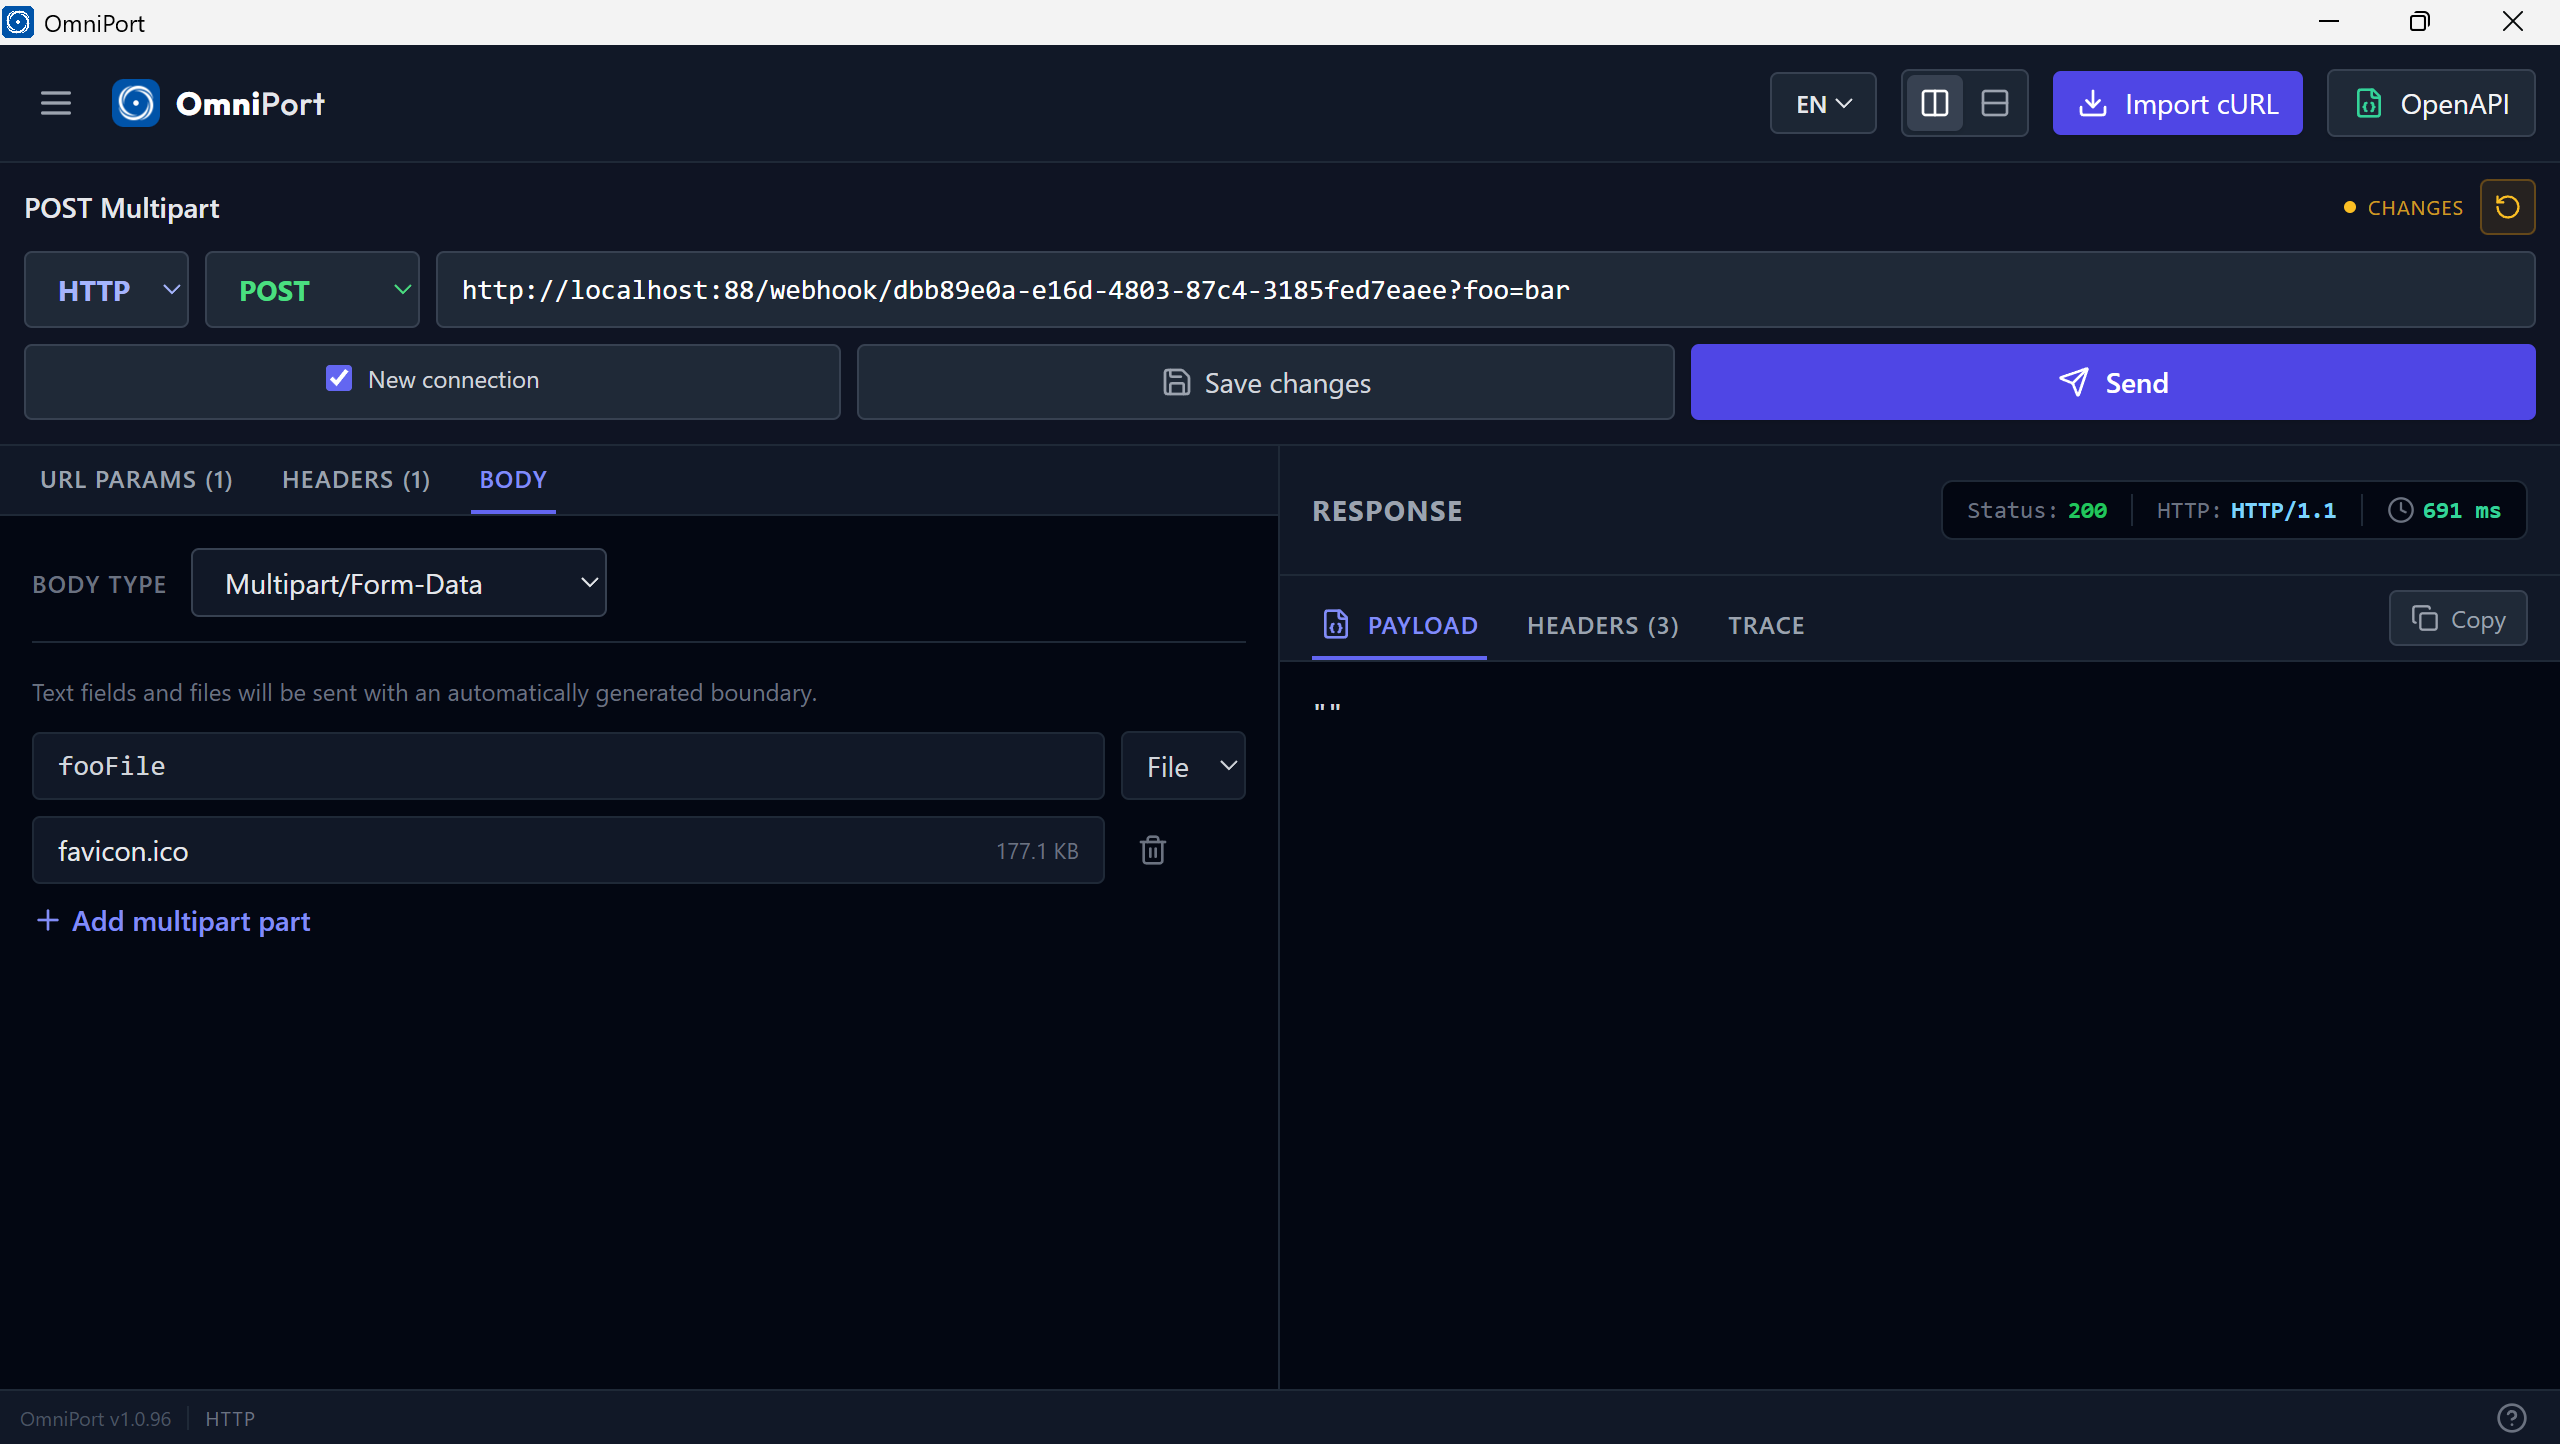Image resolution: width=2560 pixels, height=1444 pixels.
Task: Minimize the OmniPort window
Action: click(2329, 22)
